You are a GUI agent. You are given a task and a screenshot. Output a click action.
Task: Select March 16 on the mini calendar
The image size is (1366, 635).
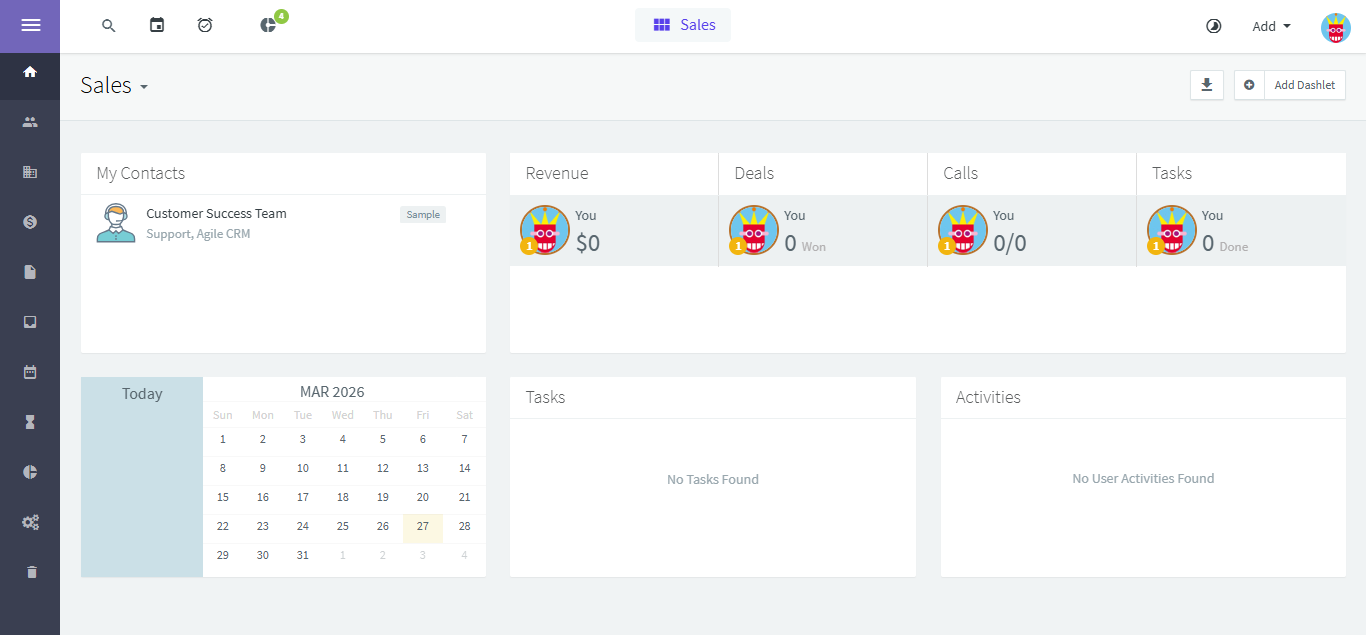(x=263, y=497)
